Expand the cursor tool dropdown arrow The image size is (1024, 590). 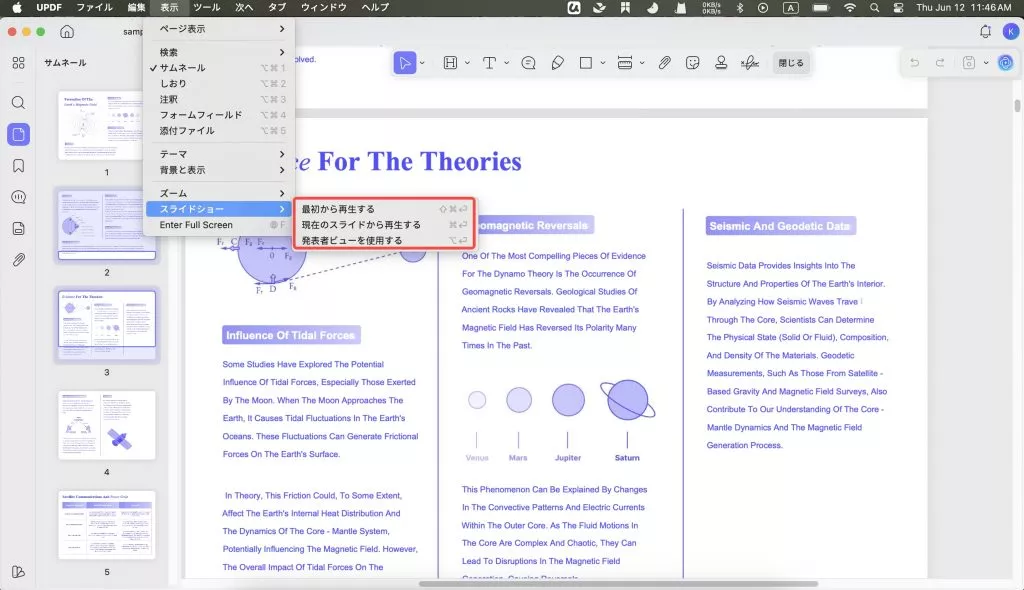click(422, 63)
